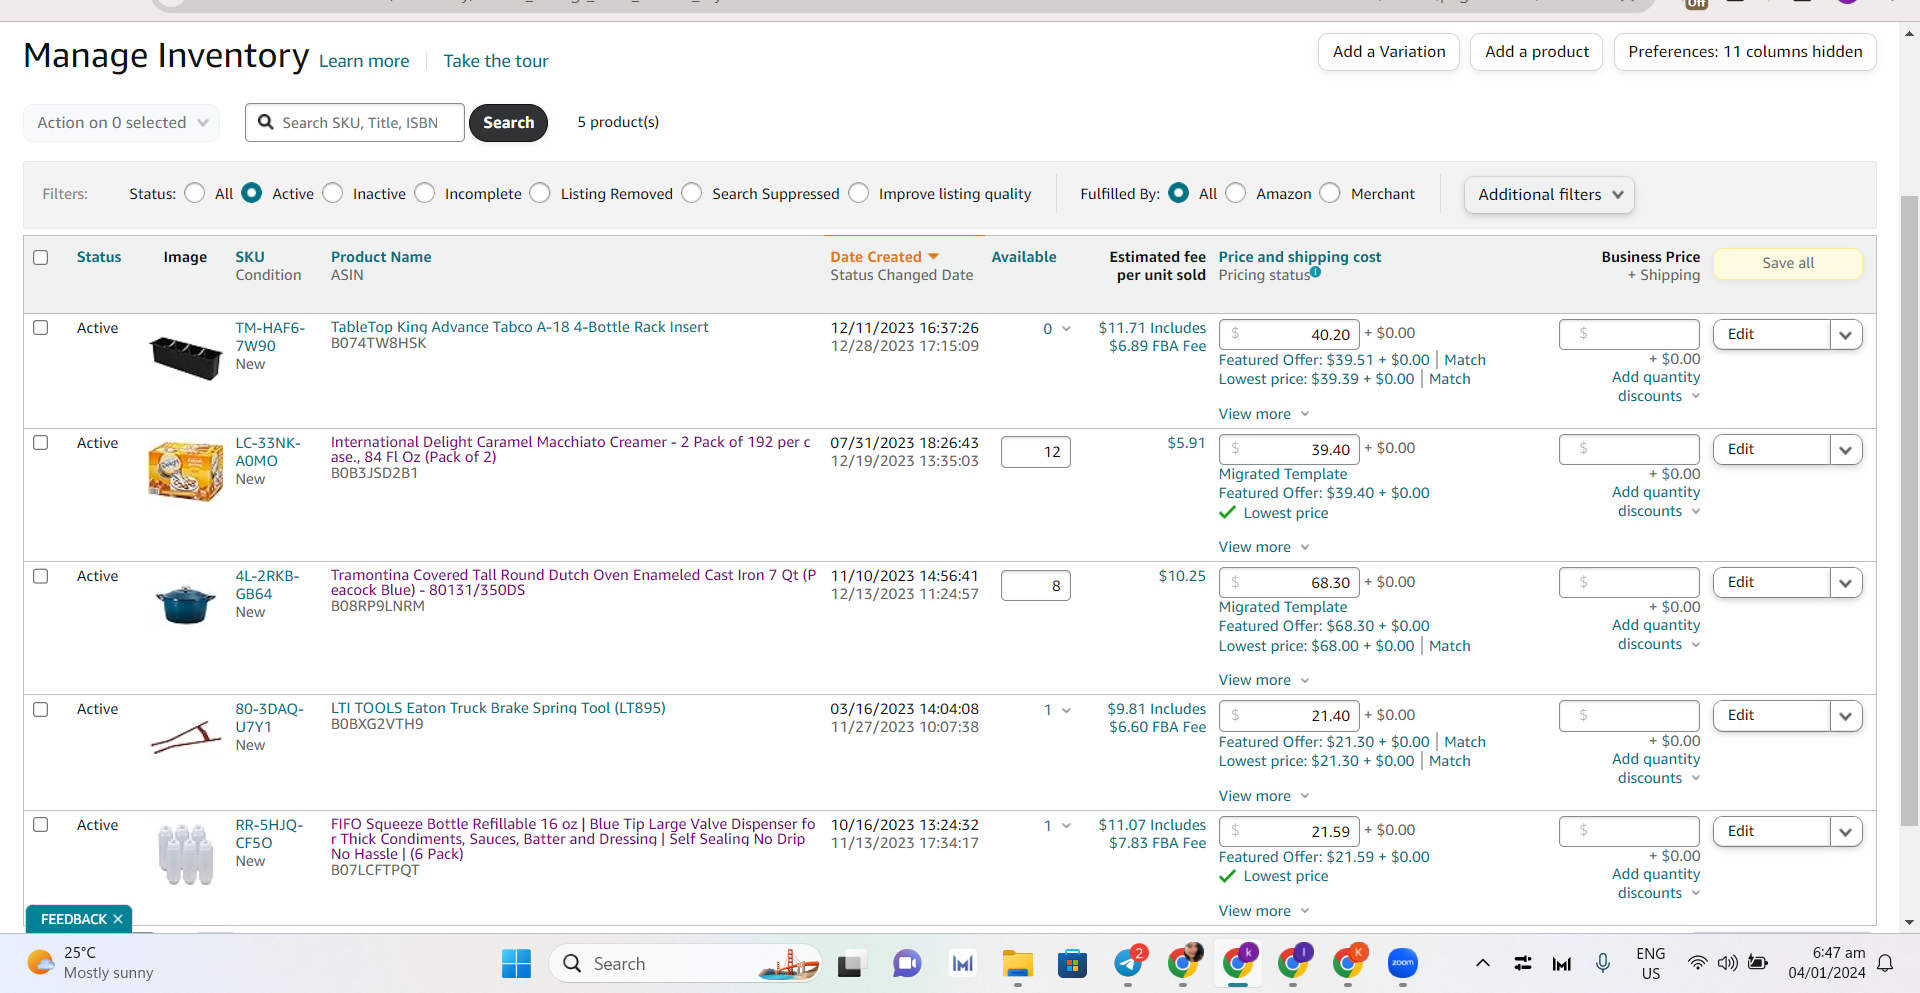Select Improve listing quality filter

859,193
